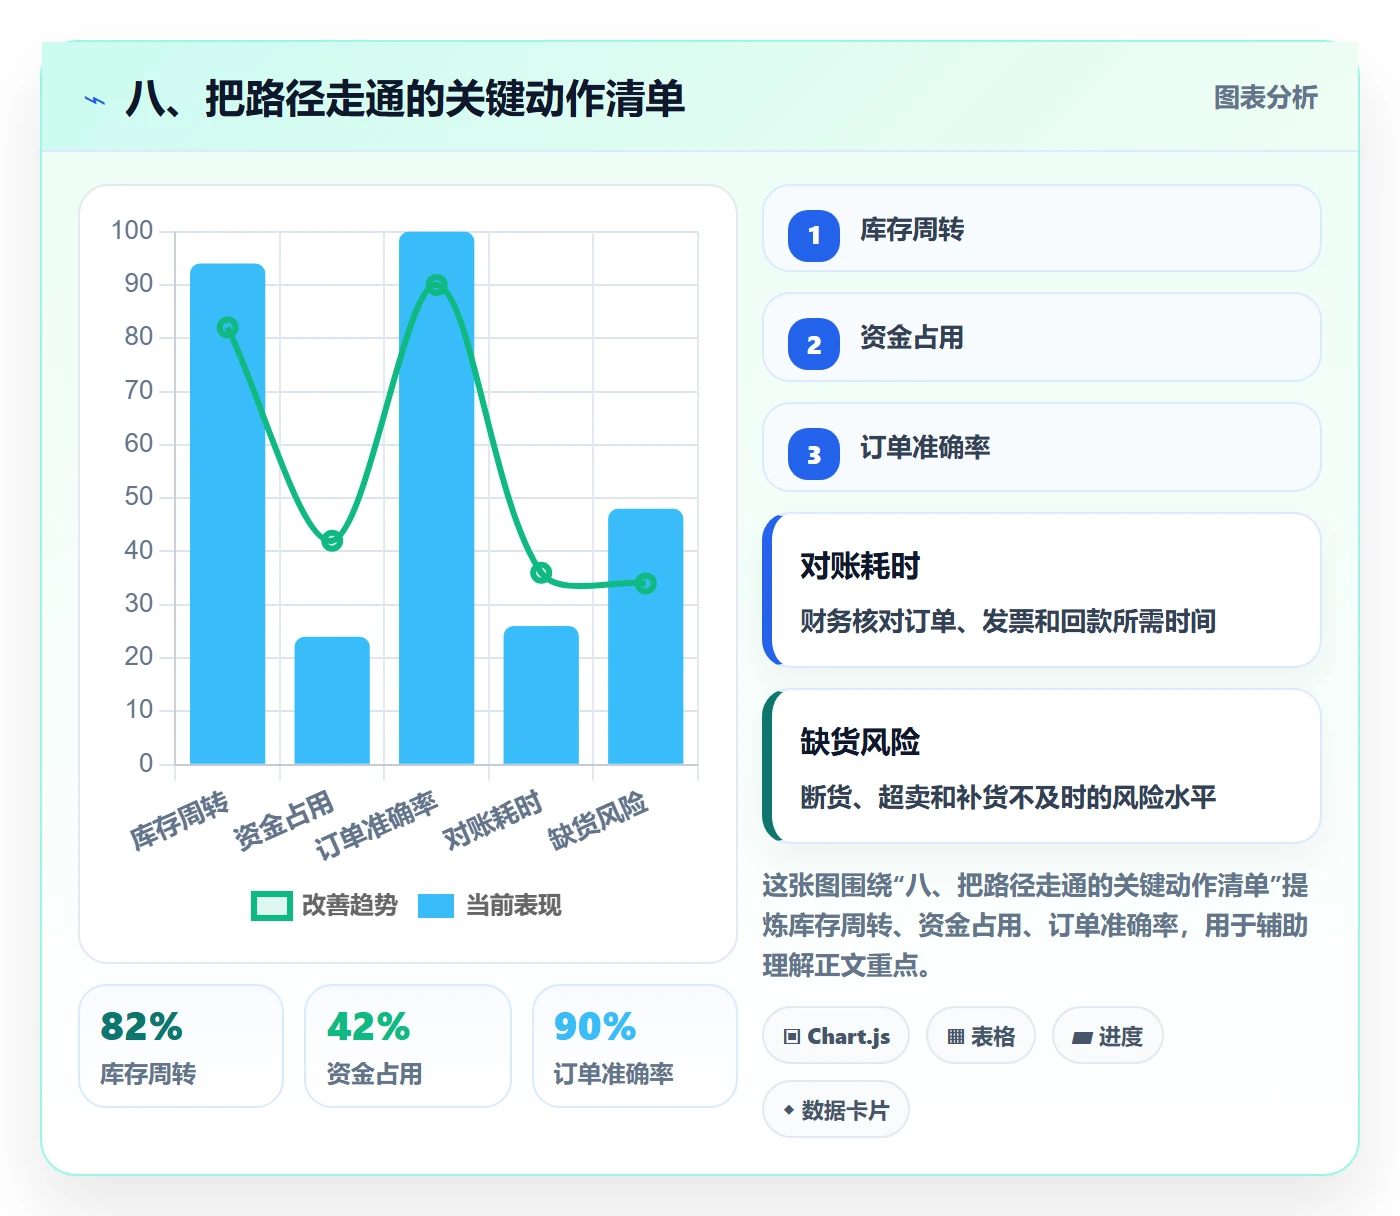The height and width of the screenshot is (1216, 1400).
Task: Click the number 3 badge for 订单准确率
Action: tap(814, 454)
